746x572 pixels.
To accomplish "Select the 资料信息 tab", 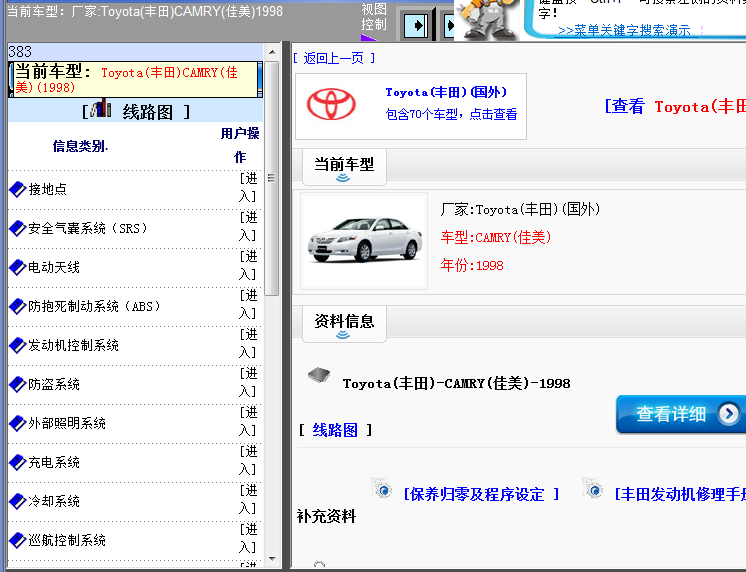I will click(344, 324).
